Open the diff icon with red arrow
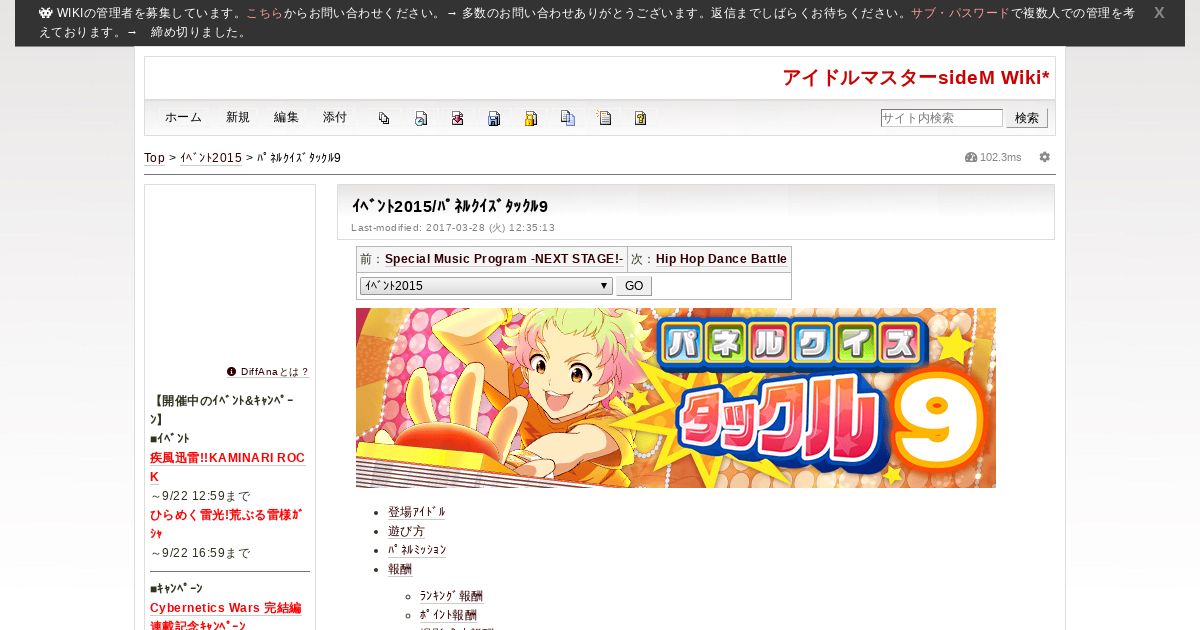Screen dimensions: 1200x630 pyautogui.click(x=457, y=118)
